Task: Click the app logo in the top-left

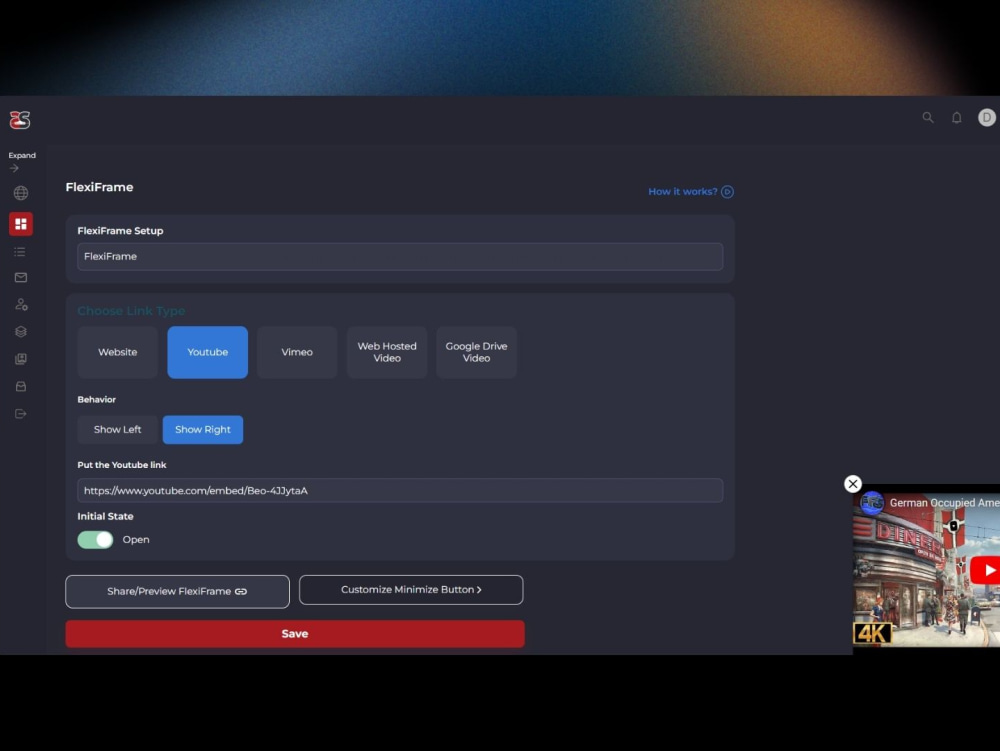Action: coord(20,119)
